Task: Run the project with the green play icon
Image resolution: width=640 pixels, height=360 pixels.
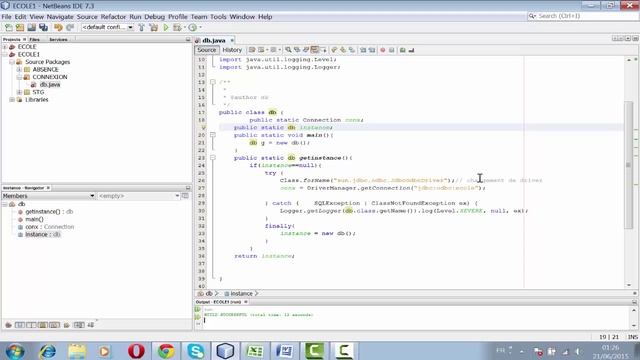Action: click(166, 27)
